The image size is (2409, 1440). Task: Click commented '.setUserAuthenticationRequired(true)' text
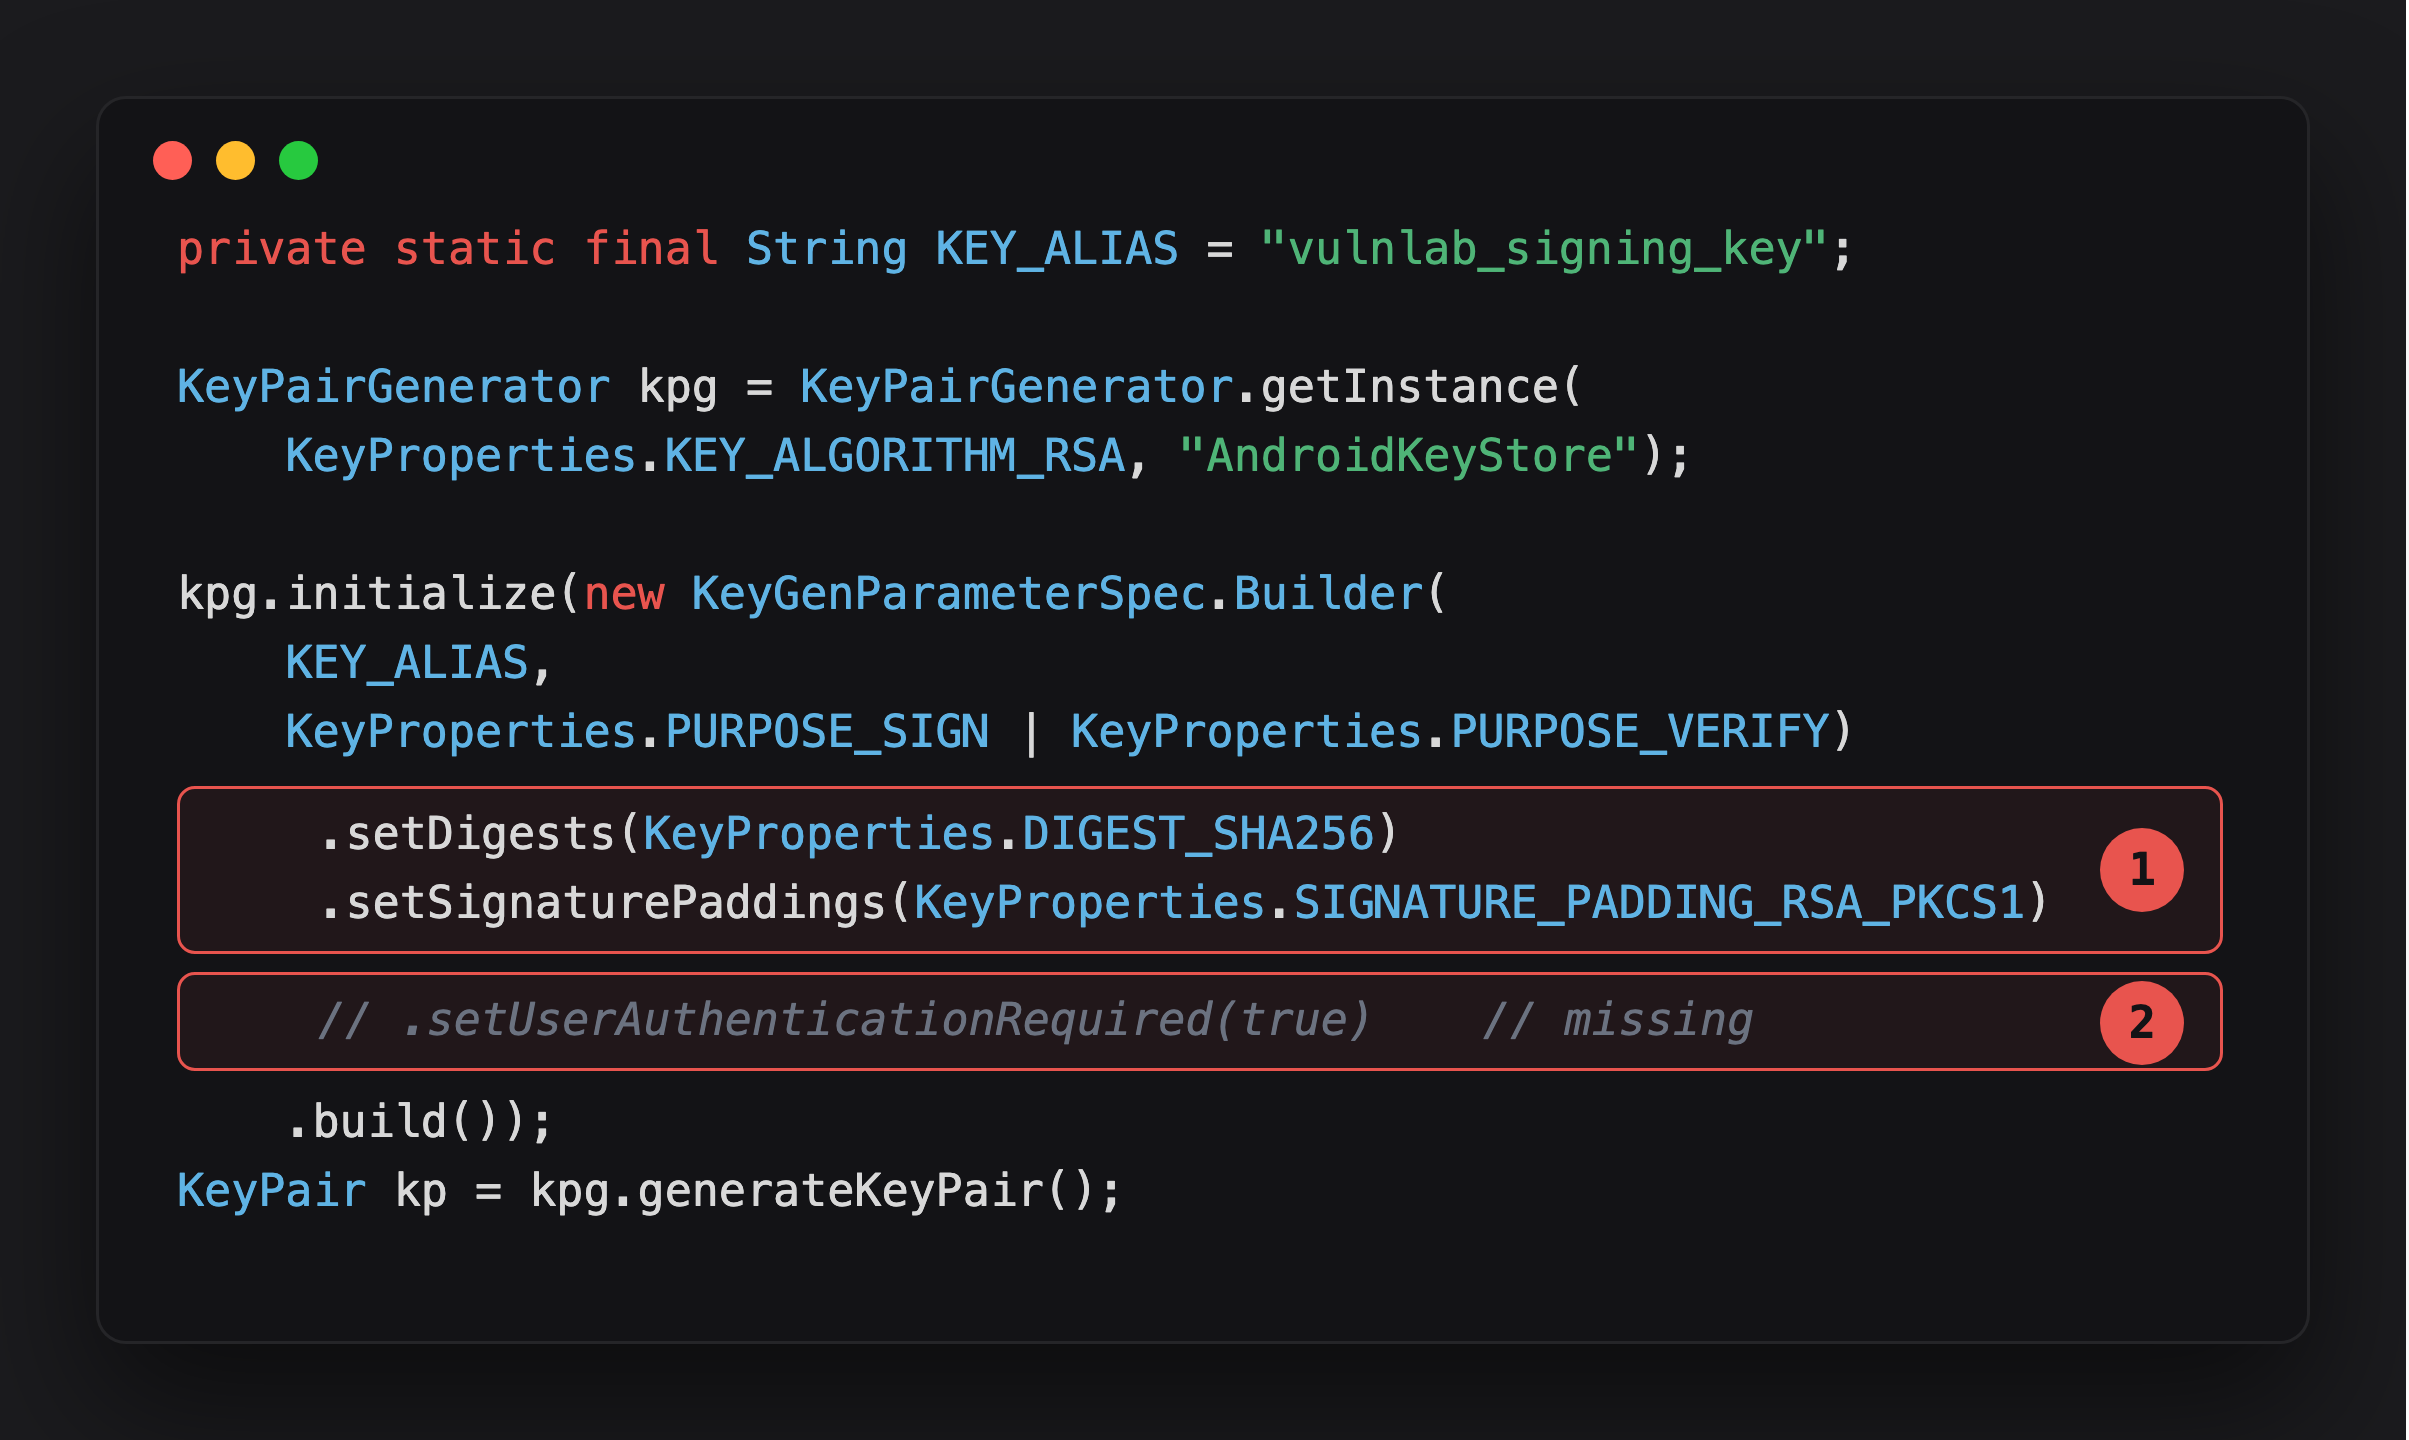click(x=885, y=1021)
